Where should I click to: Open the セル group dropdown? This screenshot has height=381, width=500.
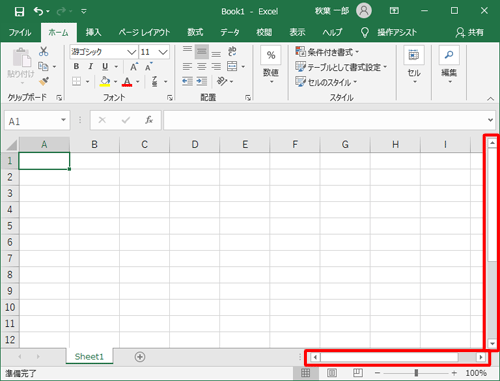coord(414,65)
